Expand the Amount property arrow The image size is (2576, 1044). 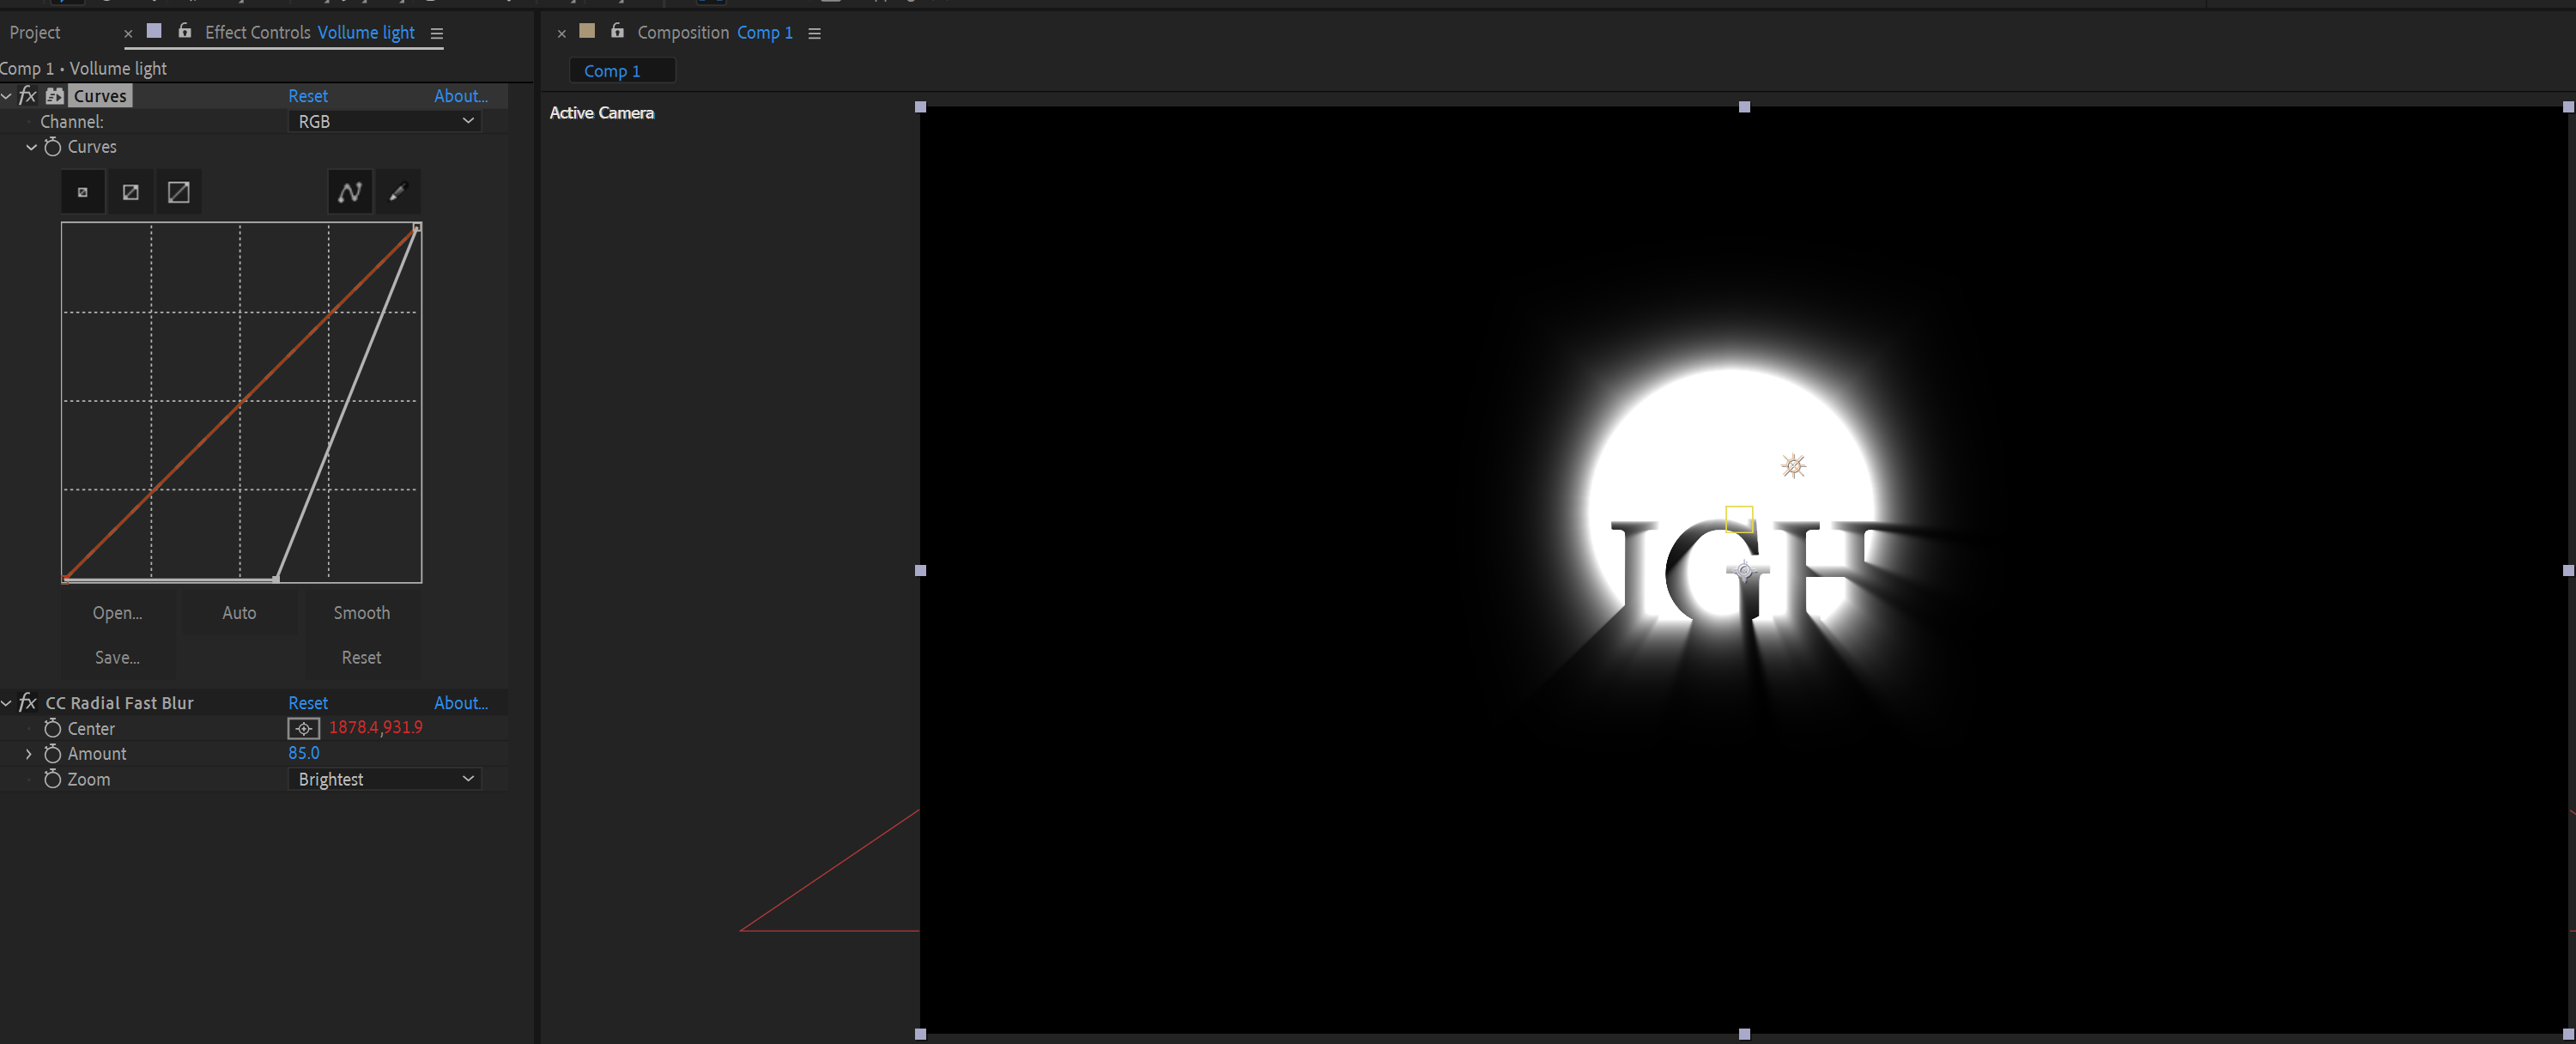(28, 753)
